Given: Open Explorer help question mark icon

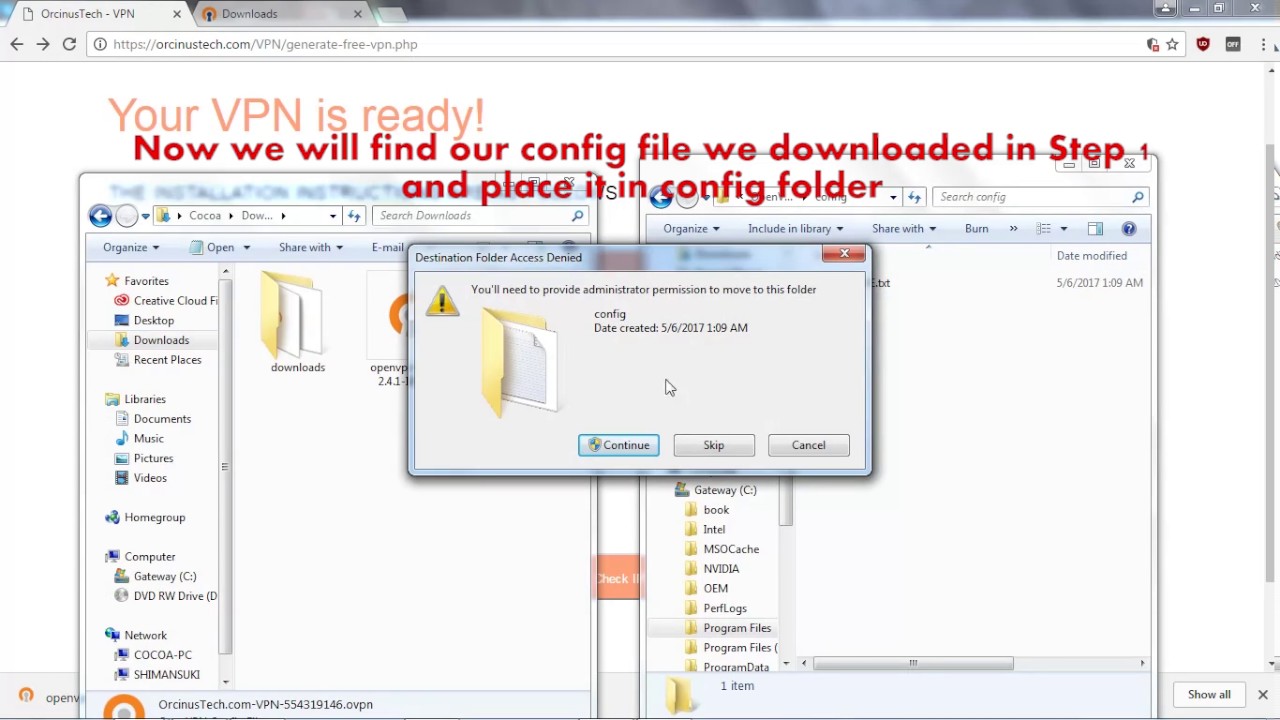Looking at the screenshot, I should (1129, 228).
